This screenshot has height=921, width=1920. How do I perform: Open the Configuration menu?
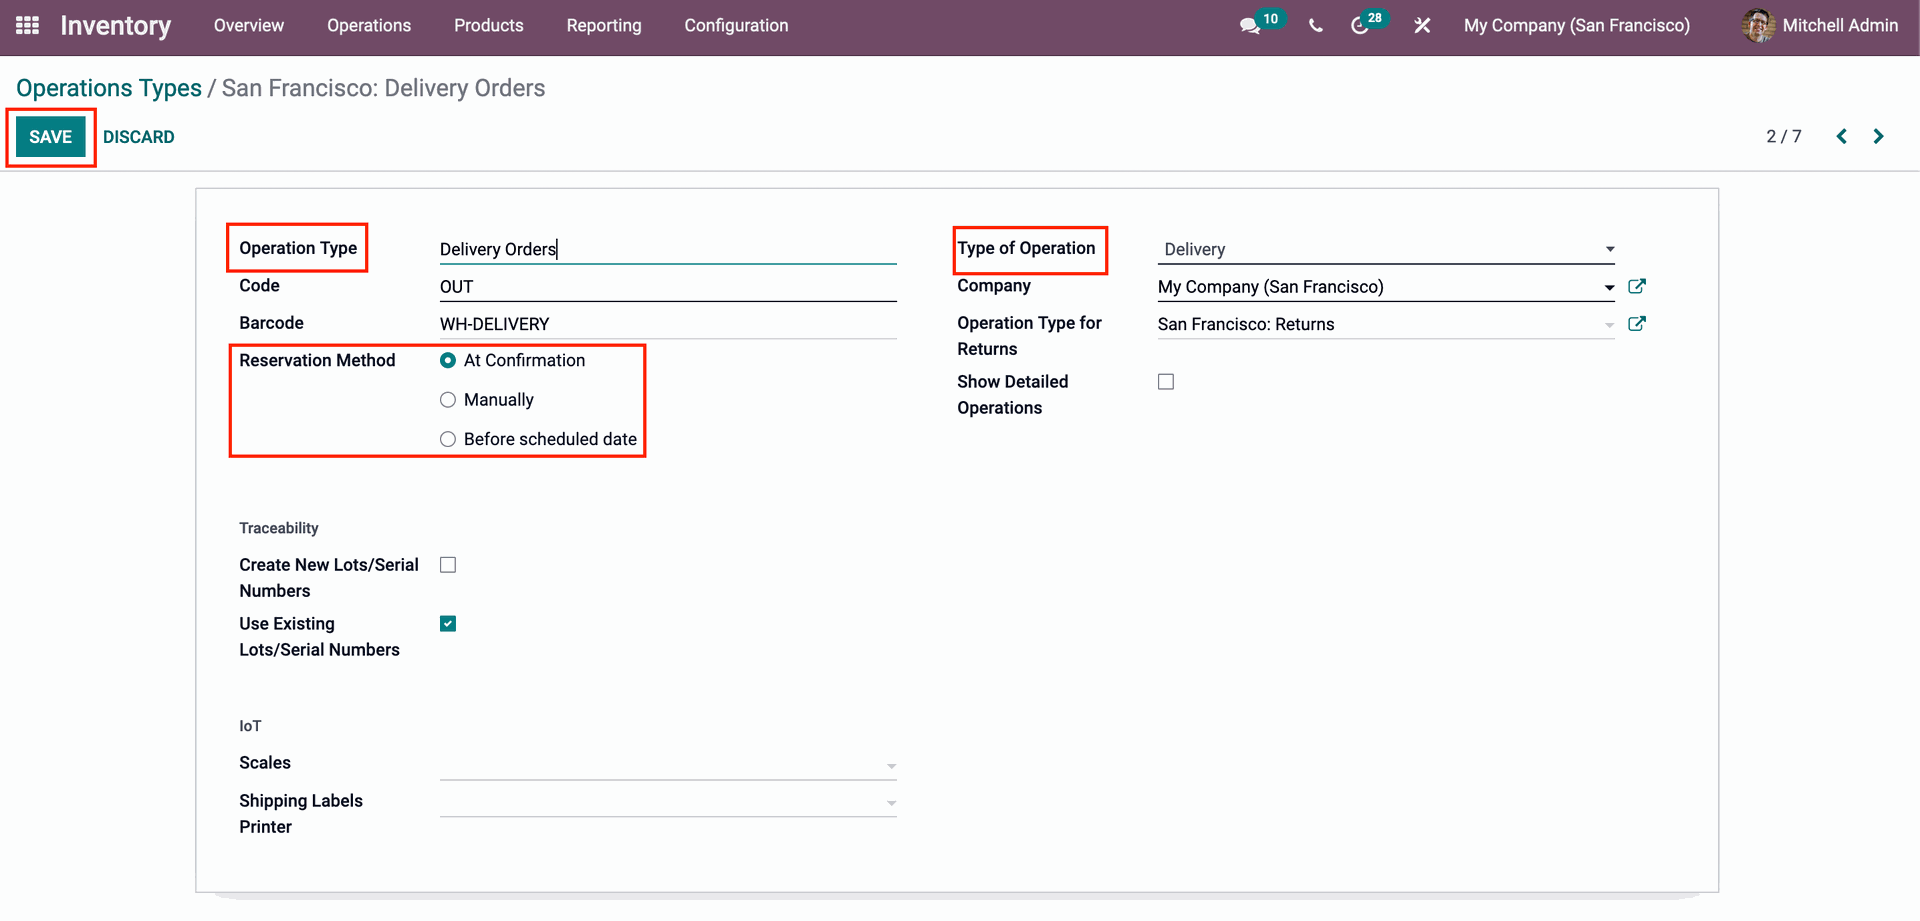(736, 26)
